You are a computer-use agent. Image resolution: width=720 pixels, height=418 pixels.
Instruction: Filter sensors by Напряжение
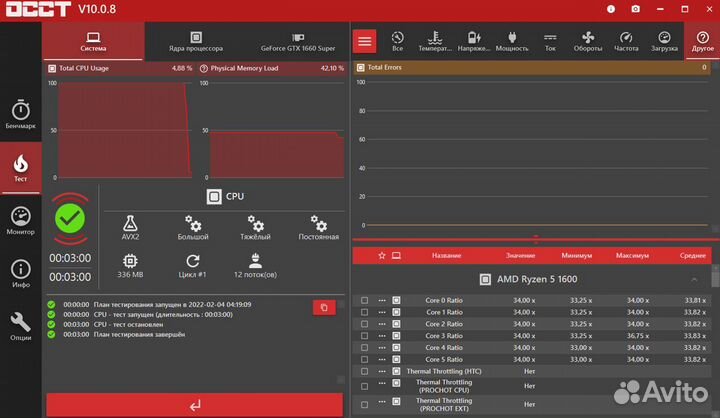click(x=474, y=41)
